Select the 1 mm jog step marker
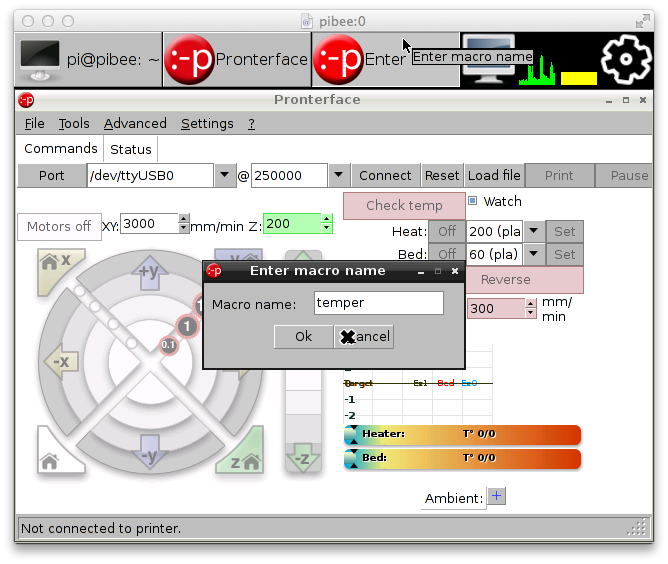Viewport: 668px width, 564px height. 187,327
